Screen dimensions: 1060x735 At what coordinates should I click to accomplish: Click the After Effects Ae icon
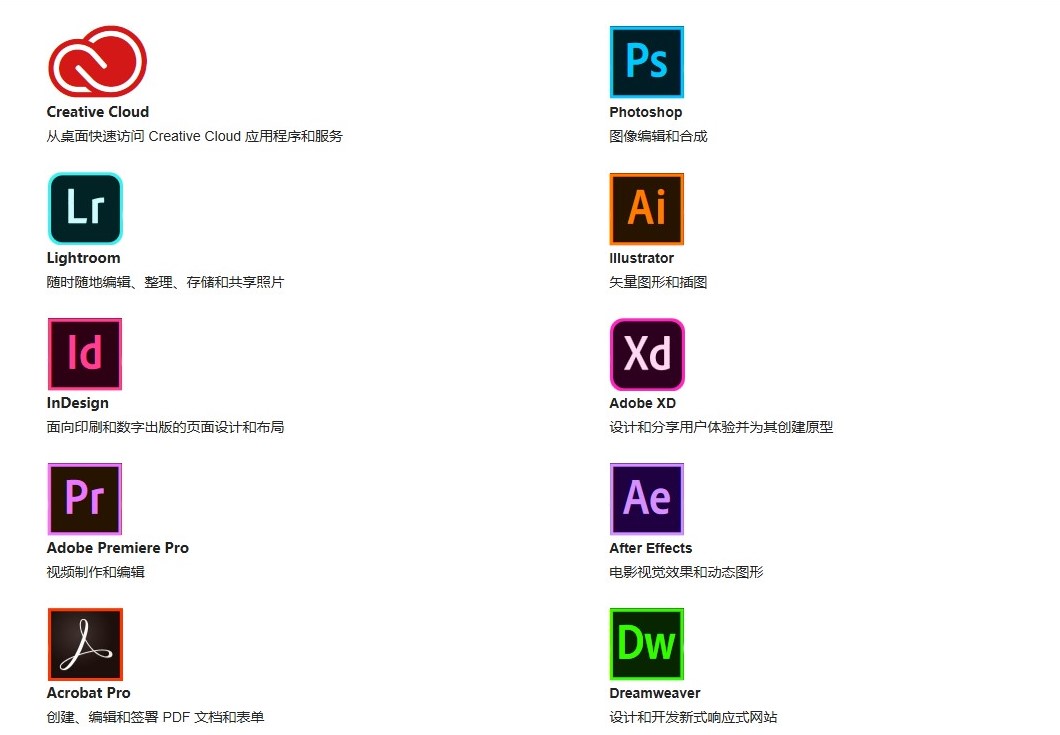(647, 499)
